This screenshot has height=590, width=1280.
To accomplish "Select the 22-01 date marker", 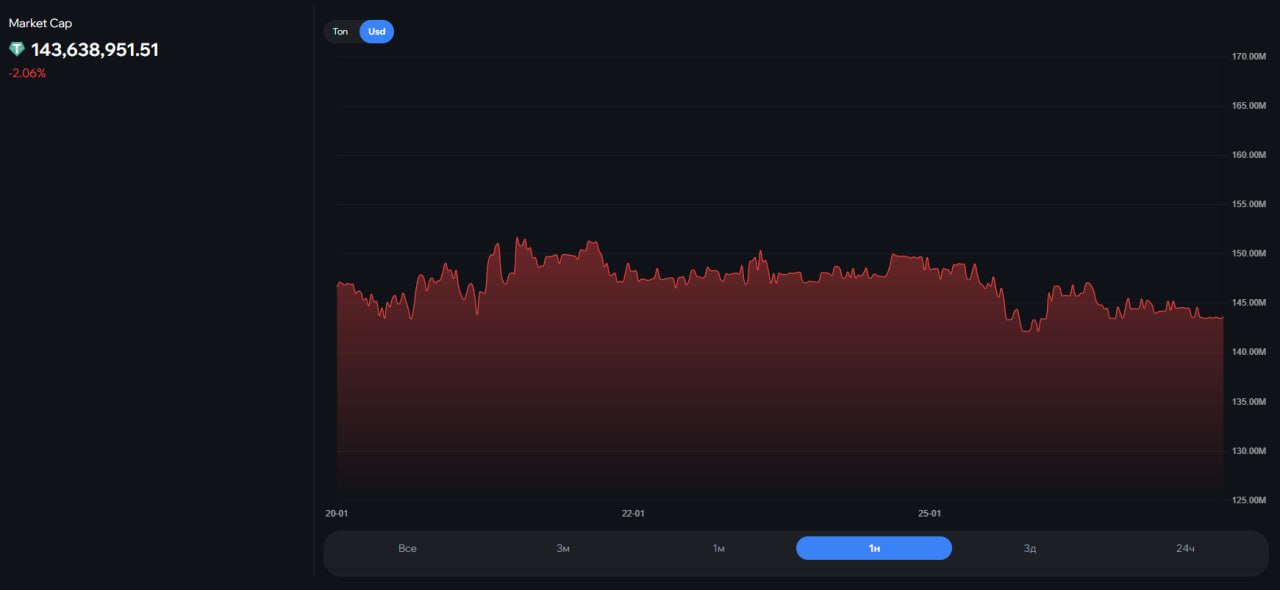I will pyautogui.click(x=633, y=514).
